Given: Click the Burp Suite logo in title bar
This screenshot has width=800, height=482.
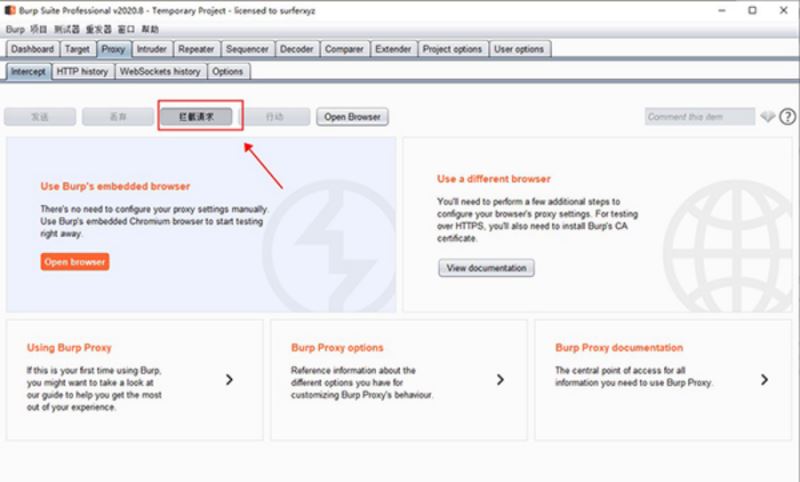Looking at the screenshot, I should point(10,10).
